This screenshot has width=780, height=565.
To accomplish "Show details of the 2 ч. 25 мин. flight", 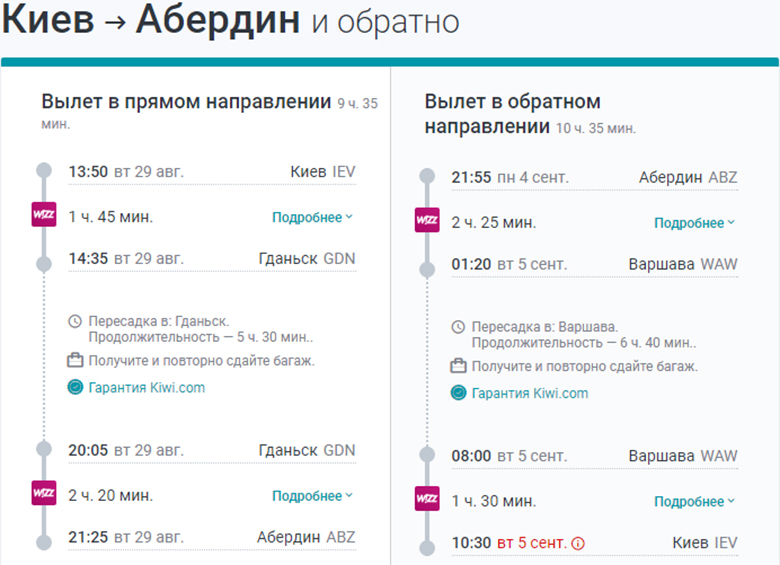I will pos(694,223).
